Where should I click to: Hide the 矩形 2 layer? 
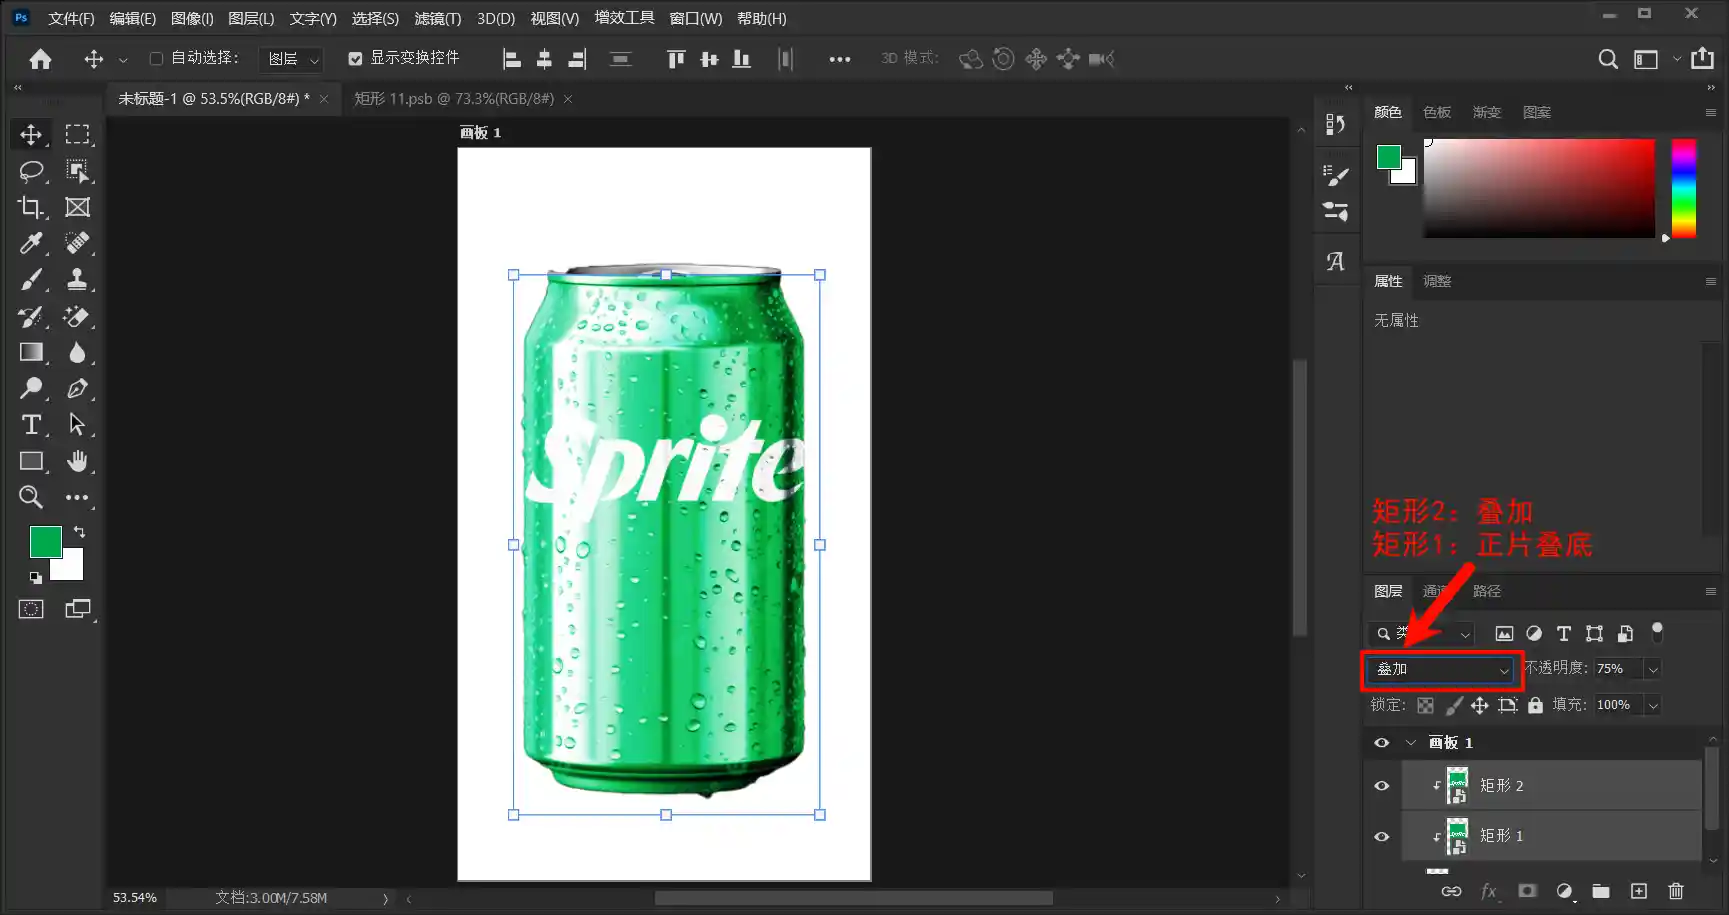(1382, 786)
